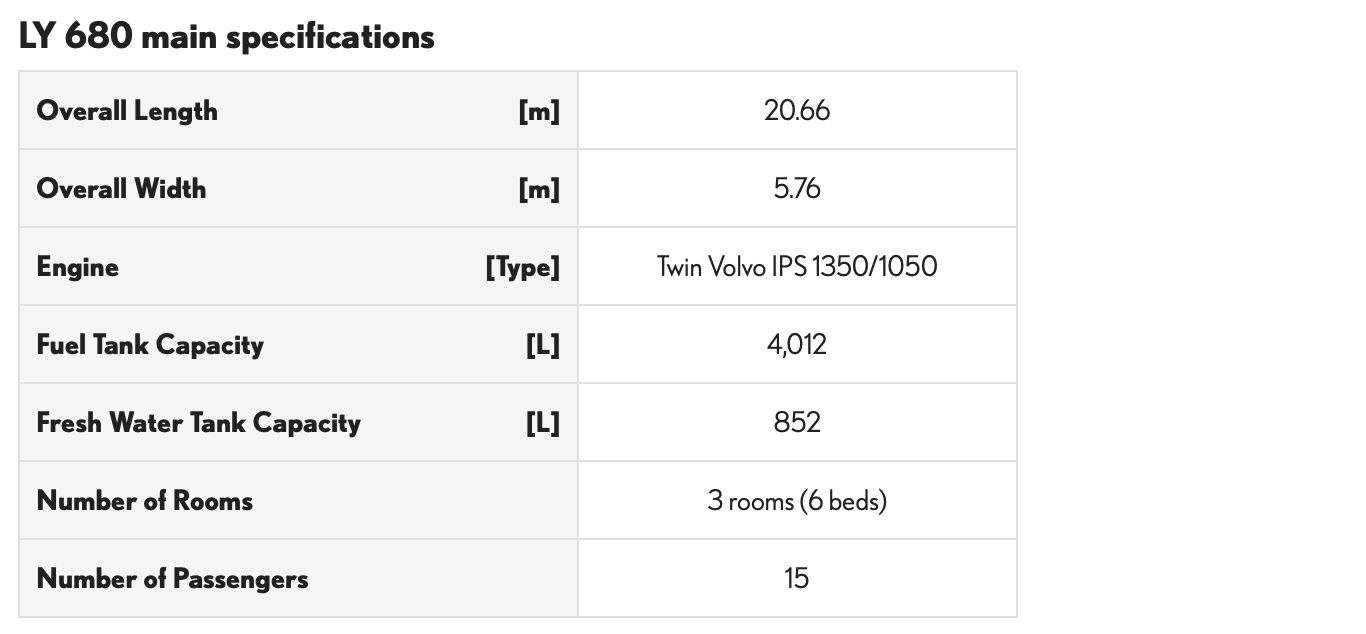The width and height of the screenshot is (1366, 634).
Task: Click the [L] unit beside Fresh Water Tank
Action: coord(543,424)
